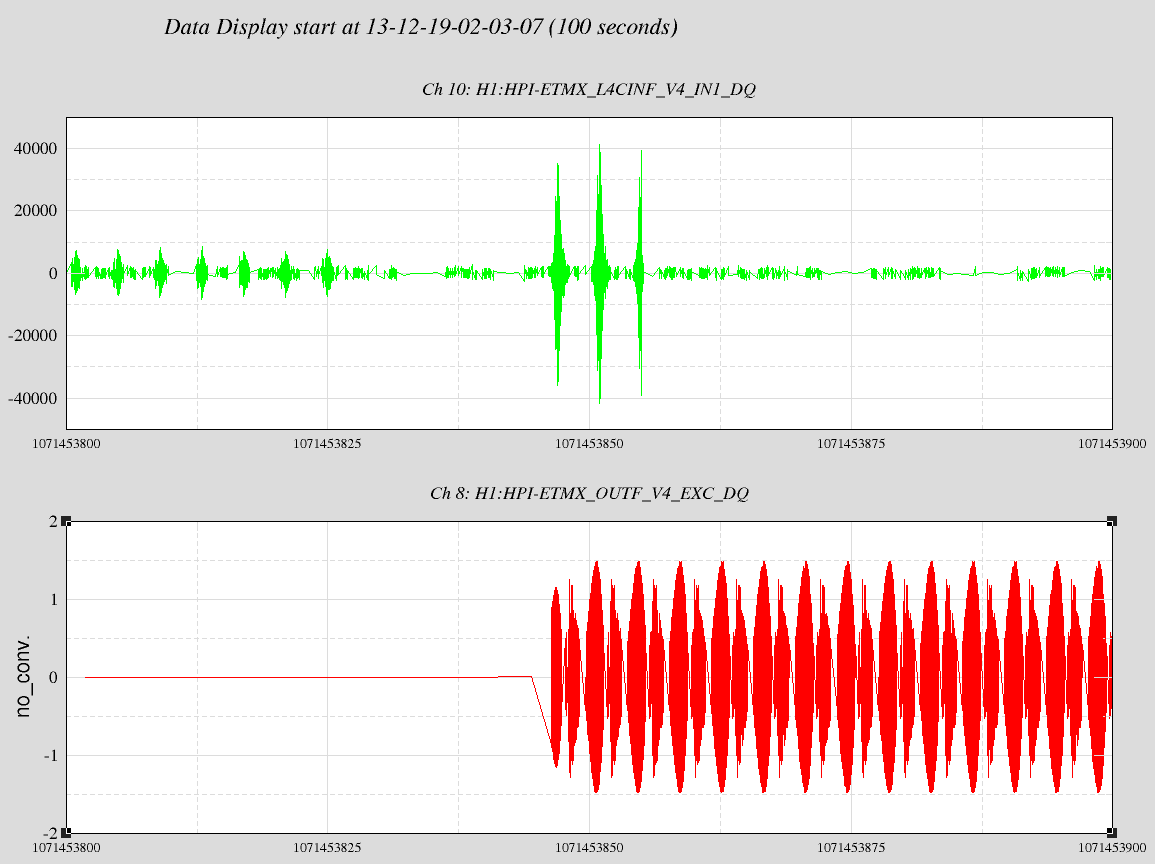Click the tallest green spike in the Ch 10 plot
This screenshot has width=1155, height=864.
pos(600,273)
